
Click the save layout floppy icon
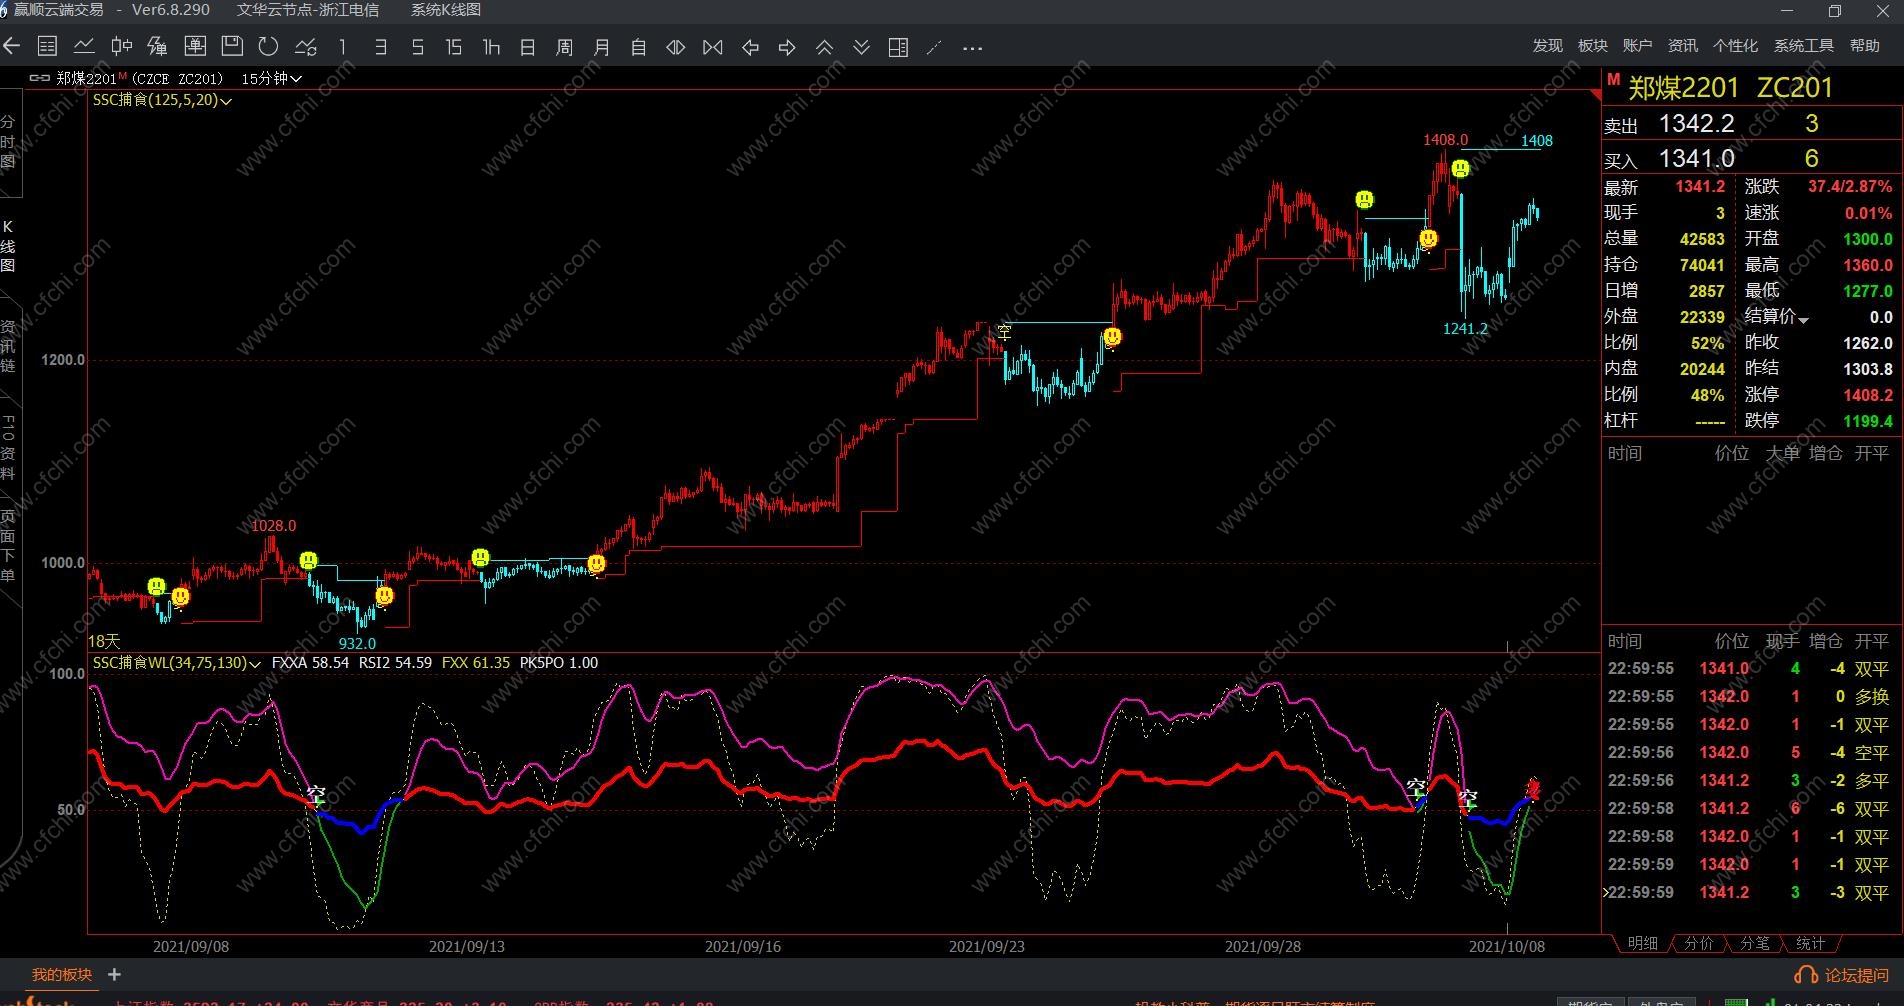232,47
